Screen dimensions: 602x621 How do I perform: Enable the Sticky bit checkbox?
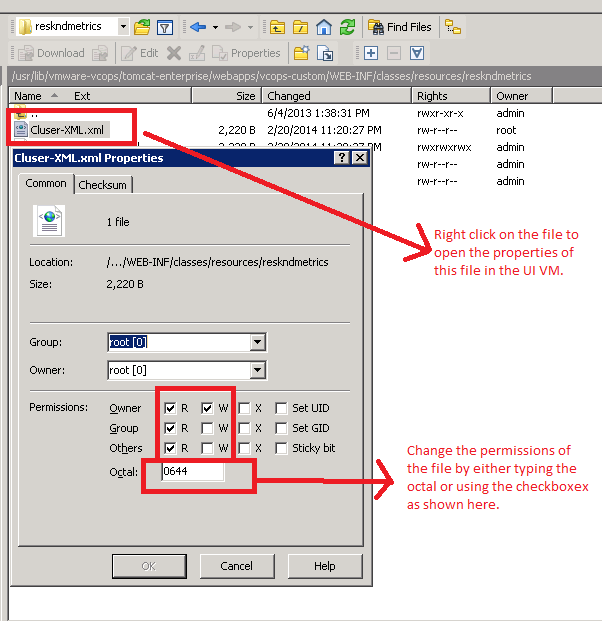[282, 448]
